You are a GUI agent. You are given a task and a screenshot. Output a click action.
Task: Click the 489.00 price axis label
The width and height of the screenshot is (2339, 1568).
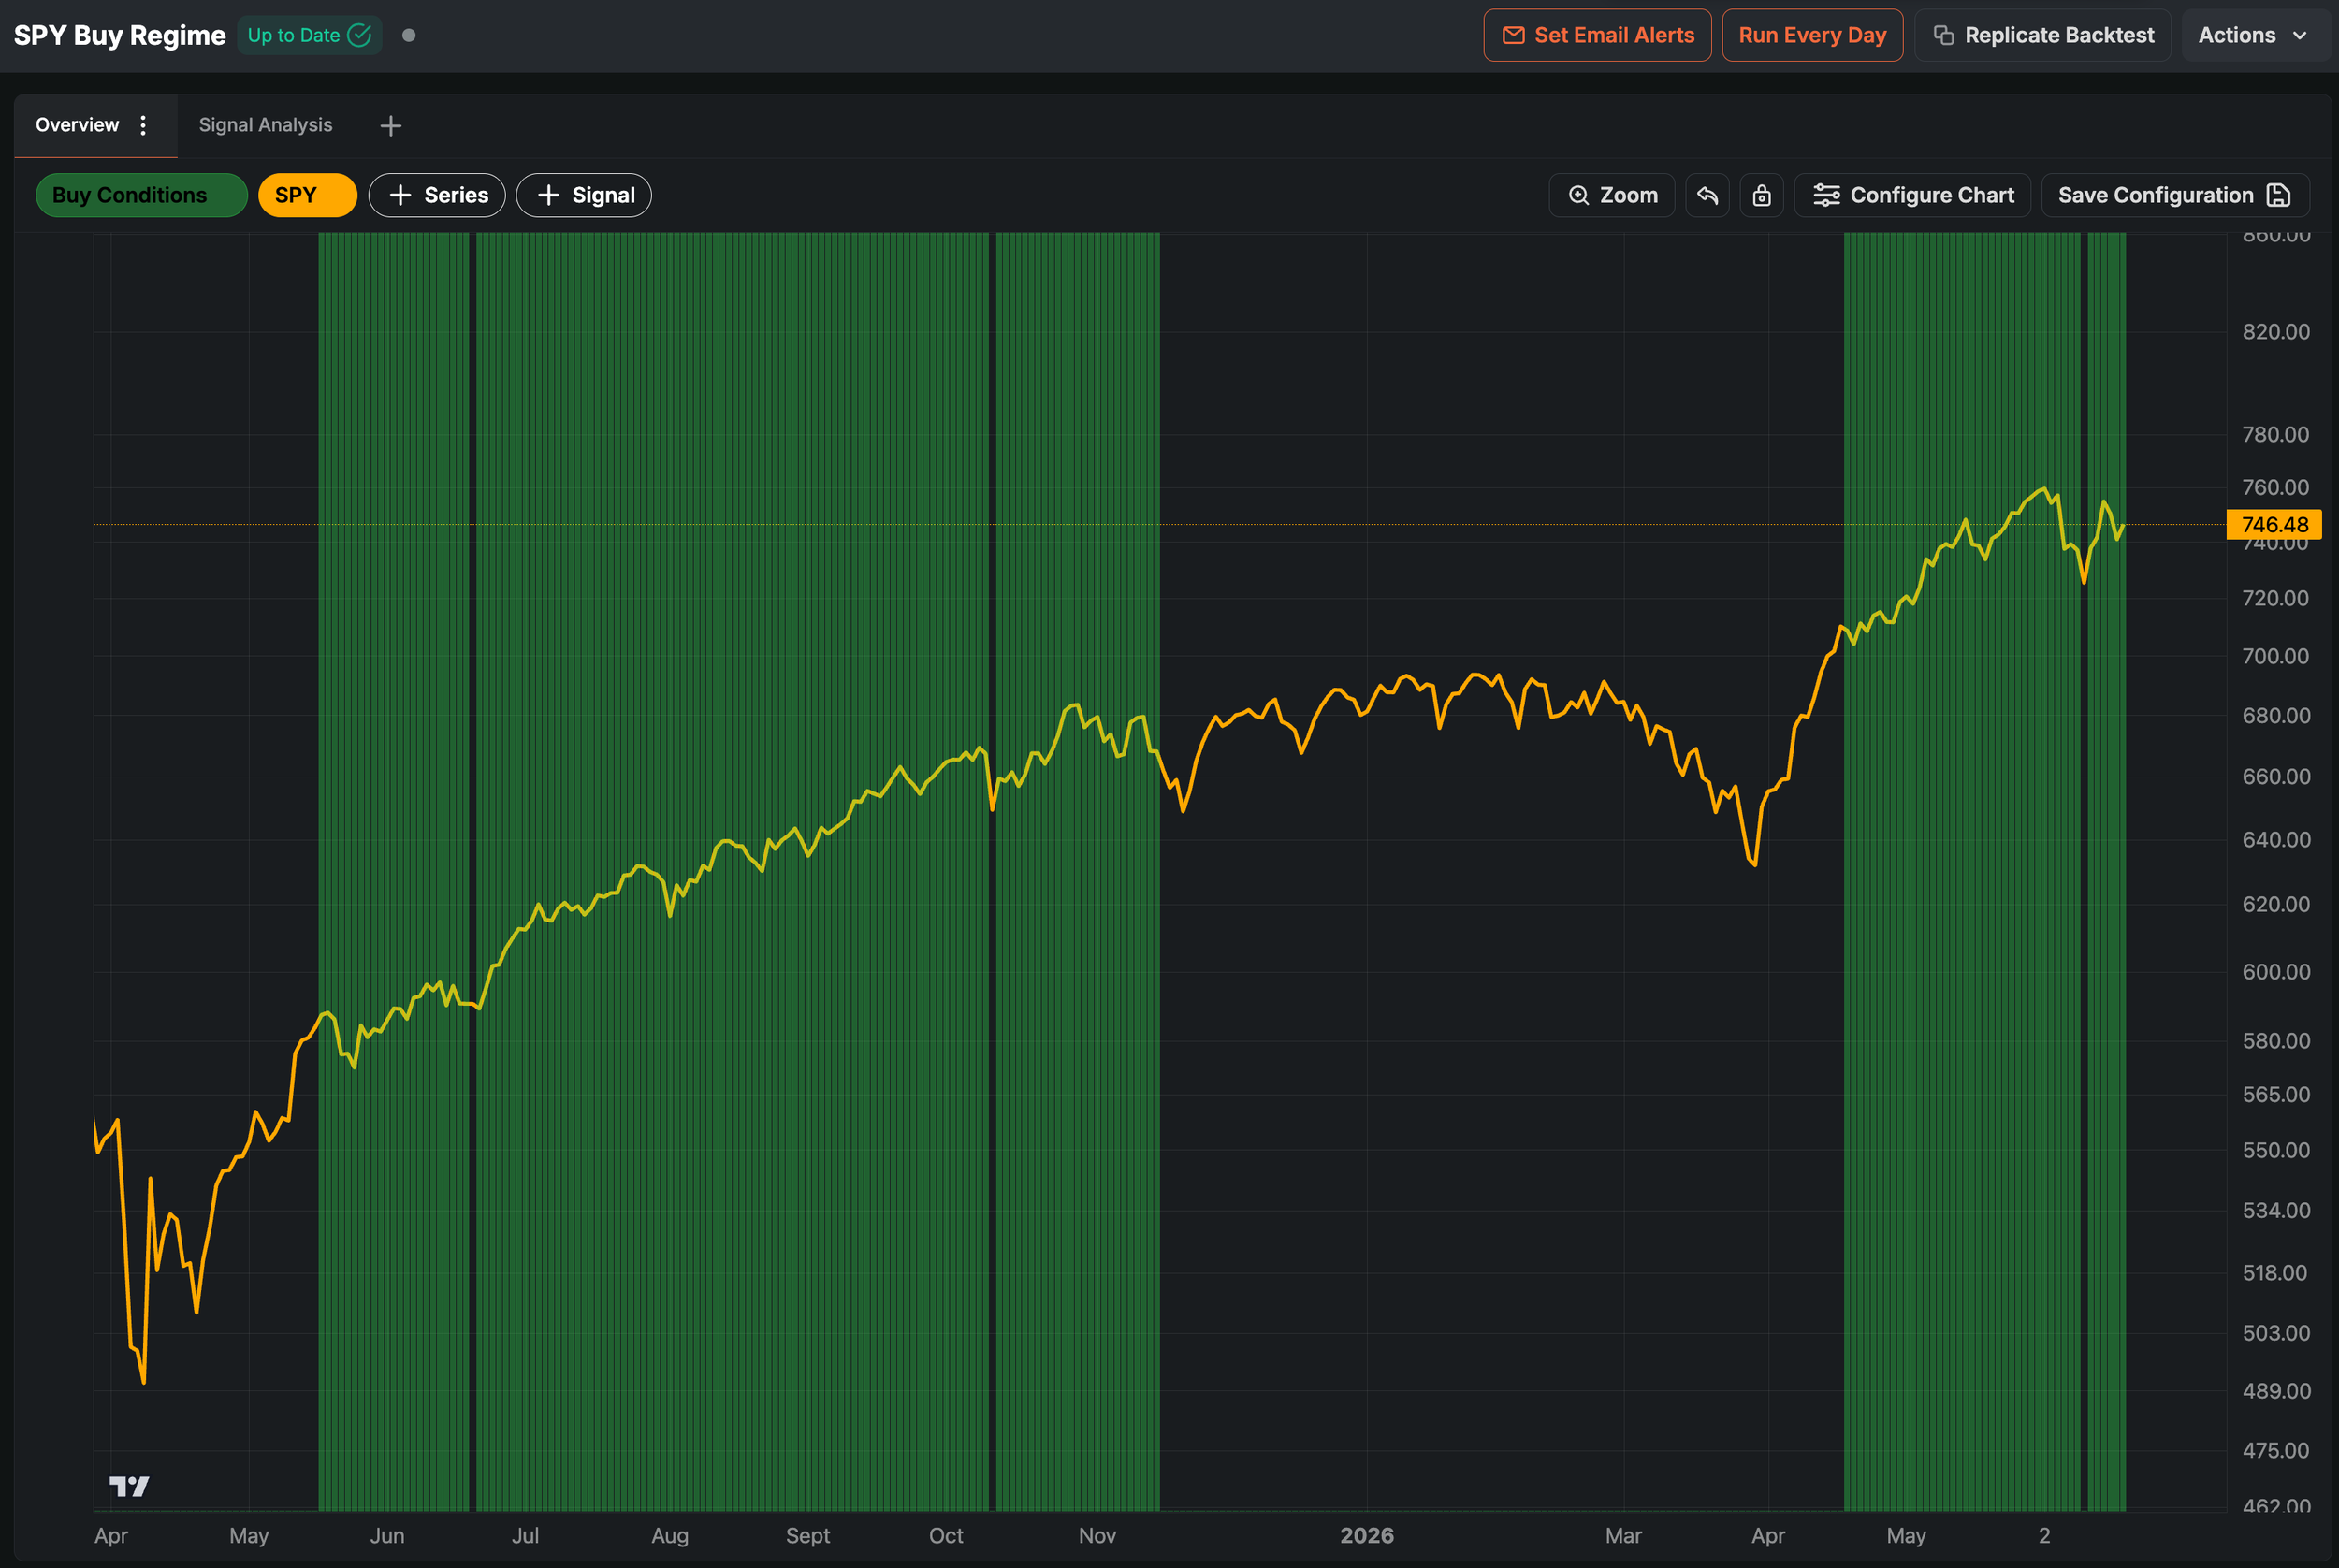pos(2276,1390)
